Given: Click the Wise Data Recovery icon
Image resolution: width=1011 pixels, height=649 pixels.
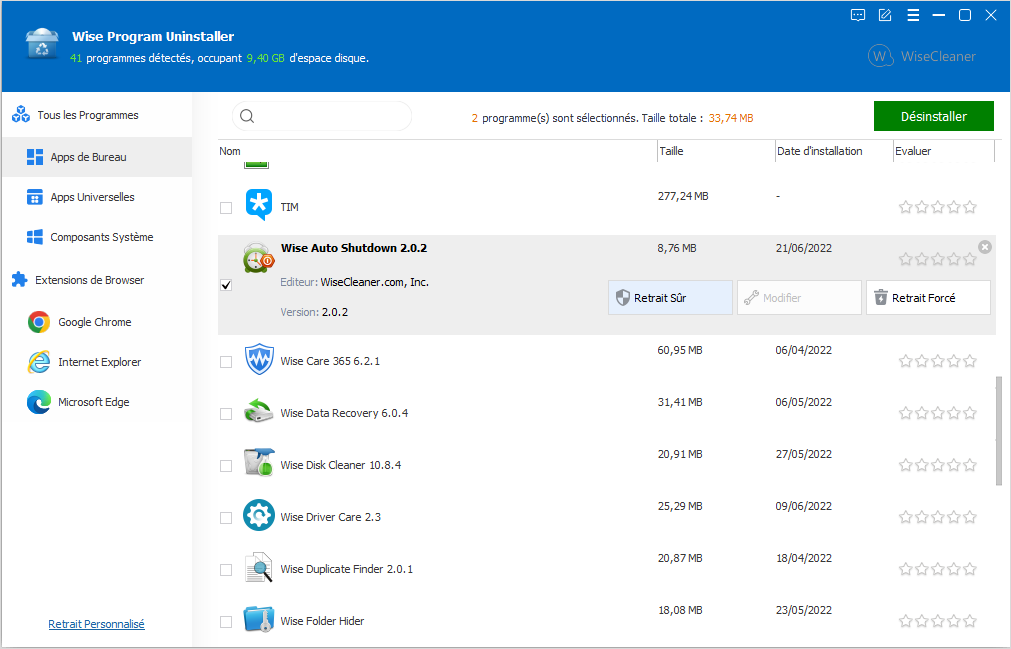Looking at the screenshot, I should pos(259,411).
